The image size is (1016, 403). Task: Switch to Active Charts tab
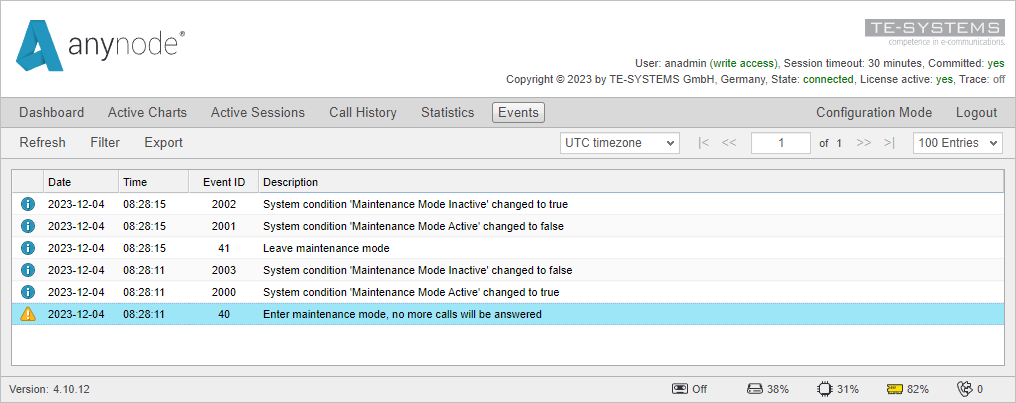(x=147, y=113)
